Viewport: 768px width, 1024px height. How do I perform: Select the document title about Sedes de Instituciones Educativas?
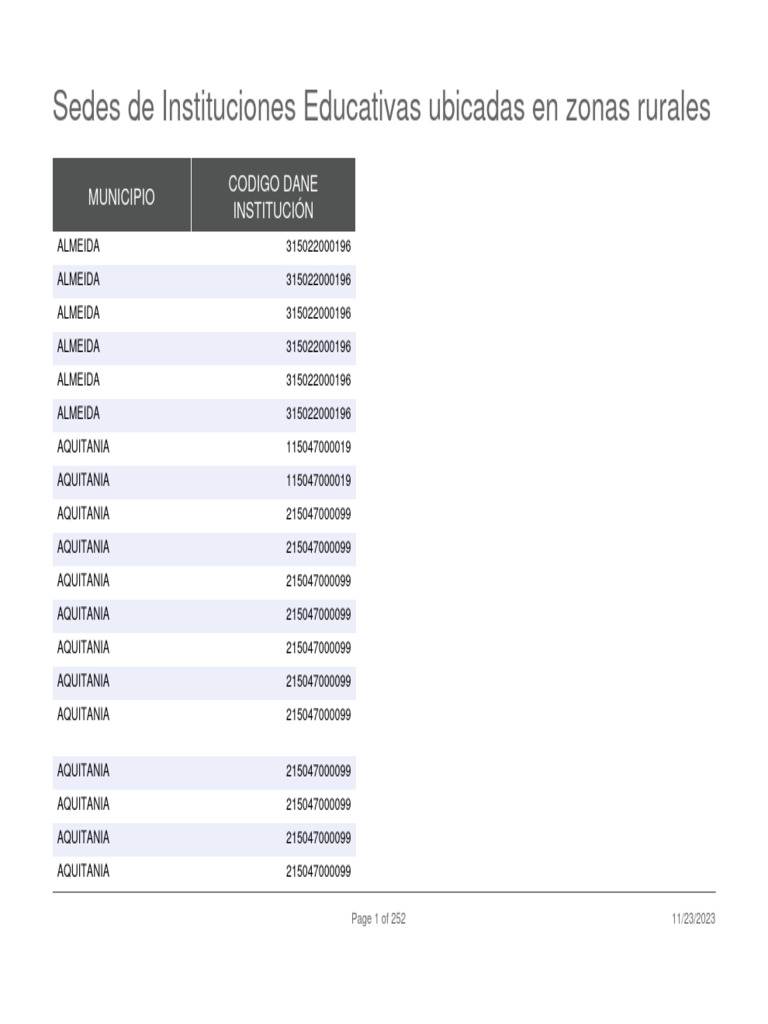[381, 107]
